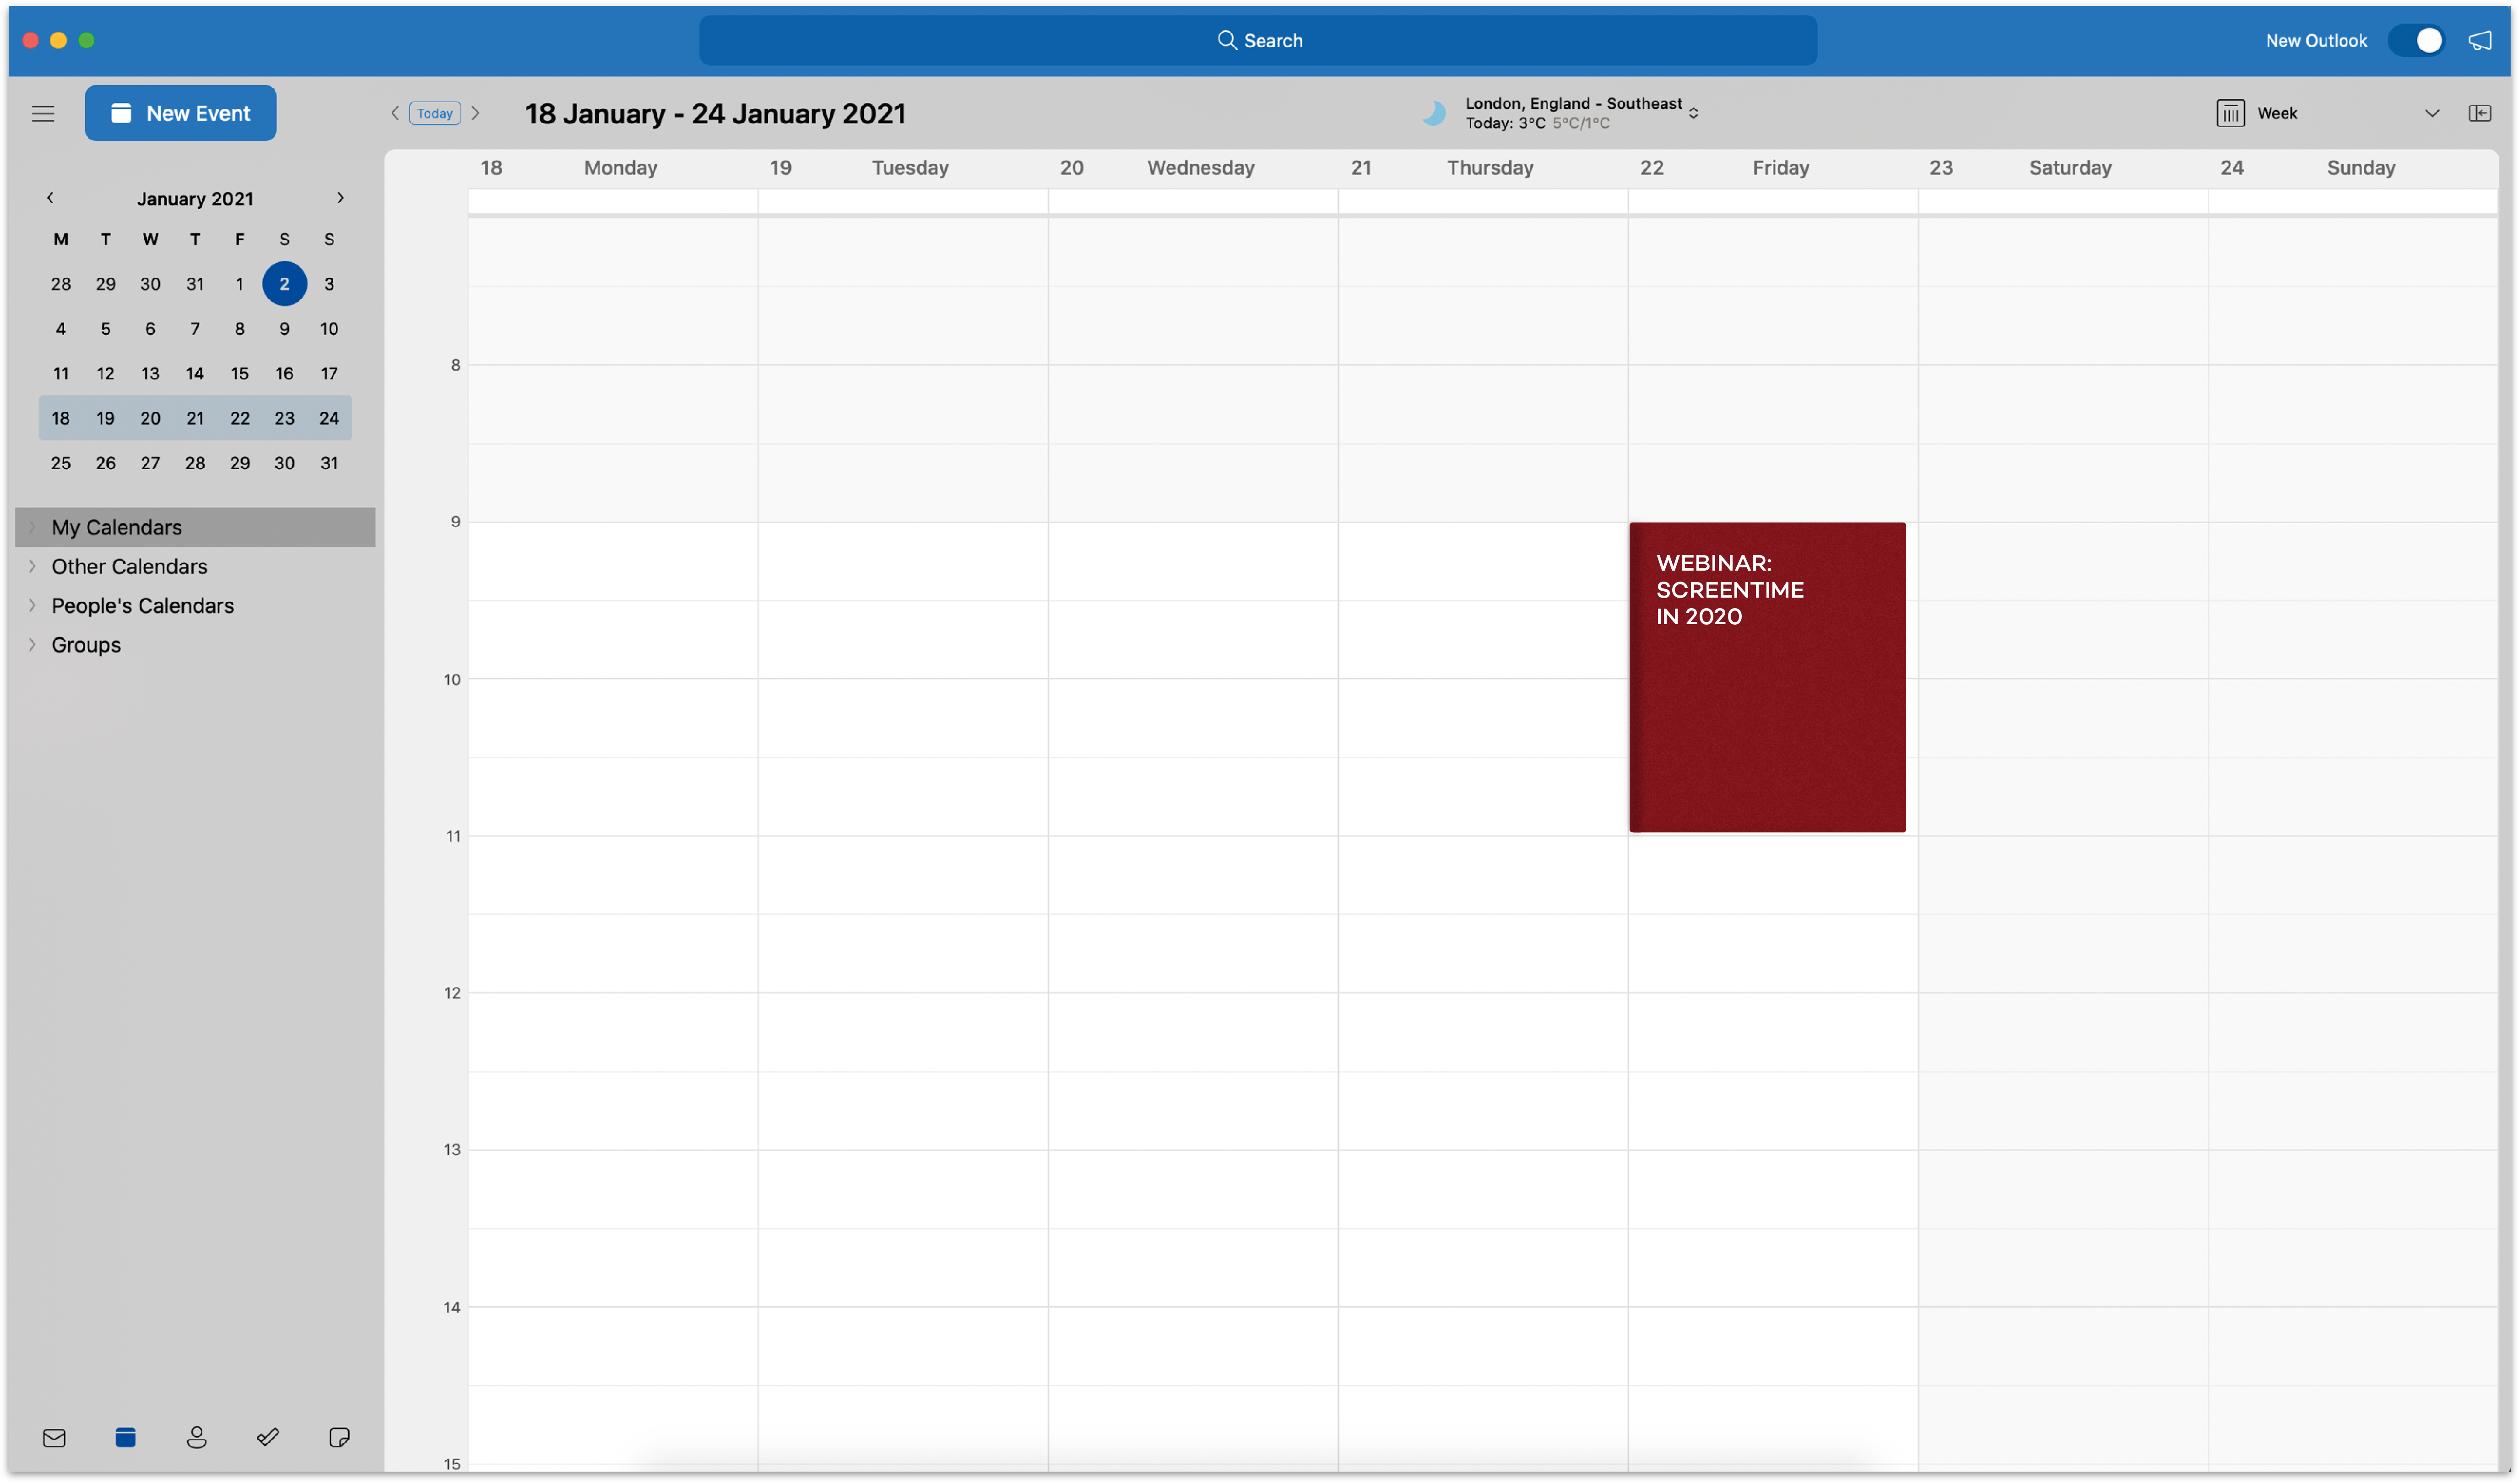Switch to Tasks checkmark view
2519x1484 pixels.
coord(267,1438)
